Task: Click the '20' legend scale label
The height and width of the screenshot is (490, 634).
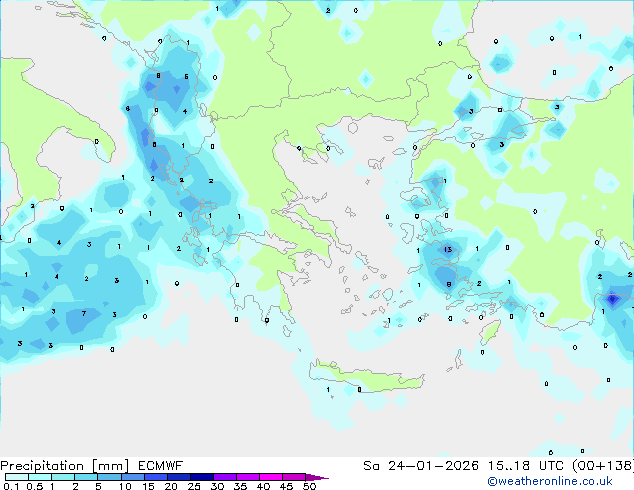Action: point(171,486)
